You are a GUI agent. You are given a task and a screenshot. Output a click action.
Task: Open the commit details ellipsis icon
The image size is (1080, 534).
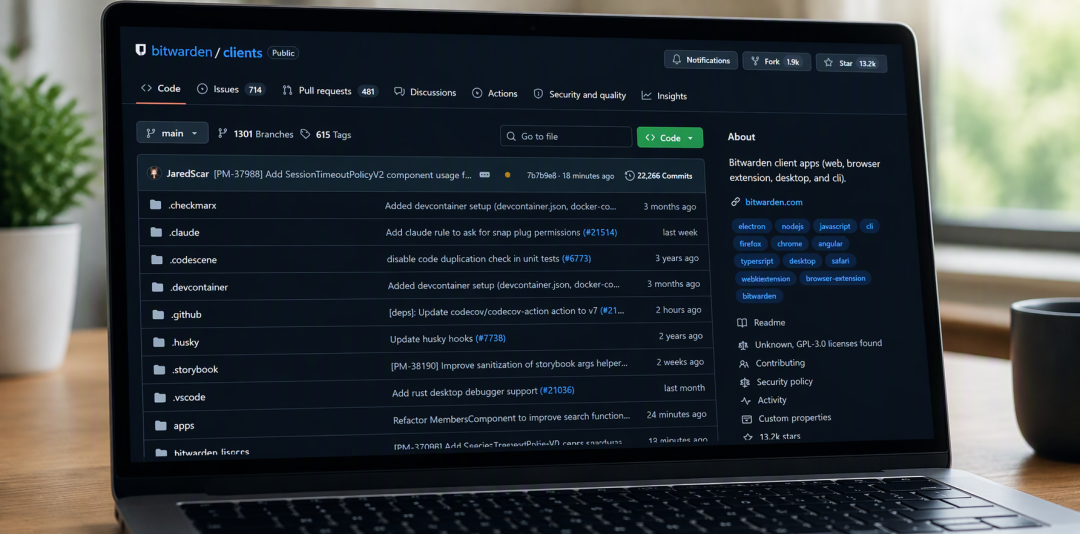point(485,175)
